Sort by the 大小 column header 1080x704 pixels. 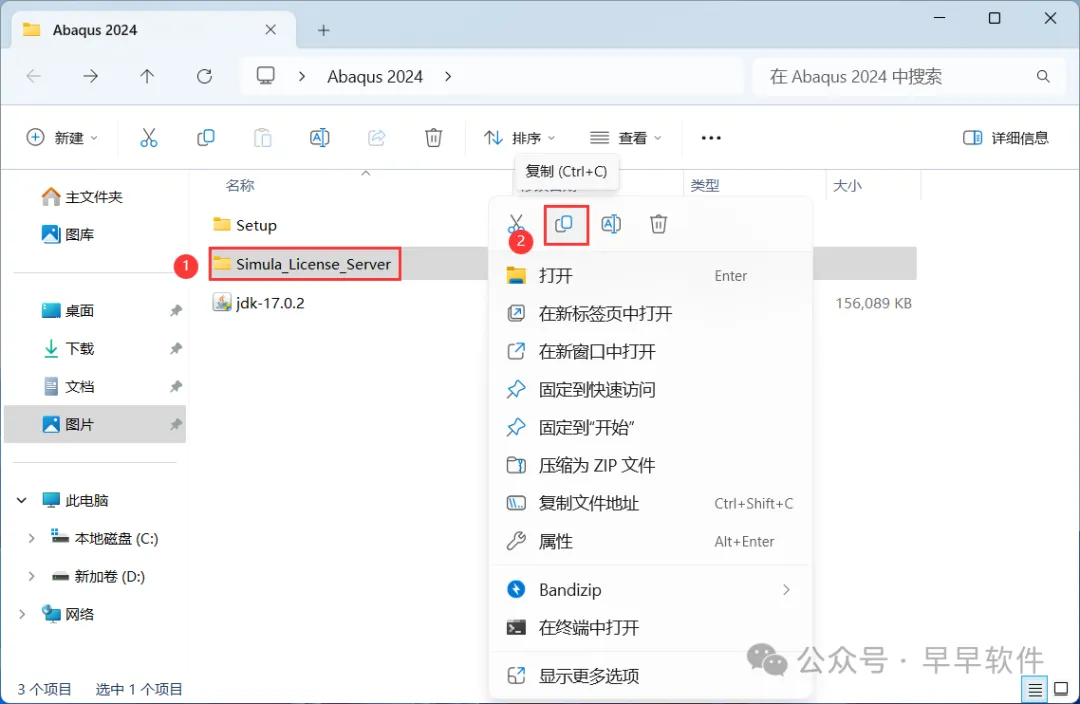847,186
